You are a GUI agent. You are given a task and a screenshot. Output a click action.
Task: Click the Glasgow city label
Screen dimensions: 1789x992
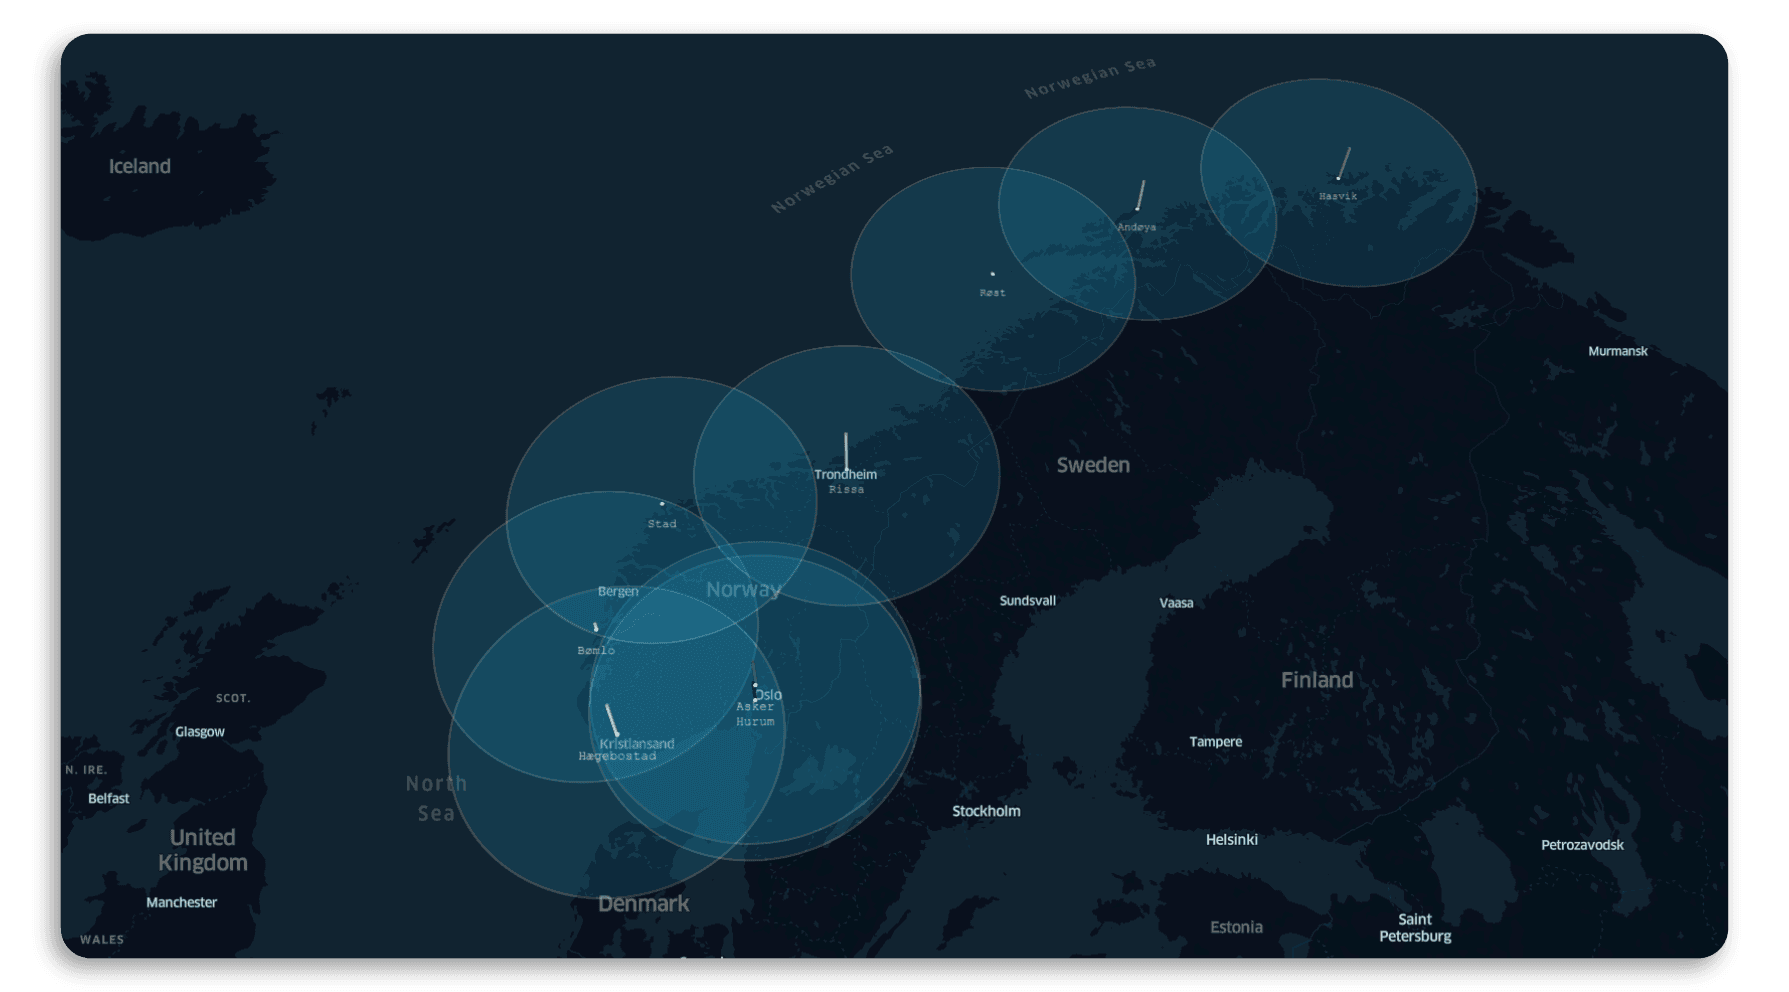(200, 732)
